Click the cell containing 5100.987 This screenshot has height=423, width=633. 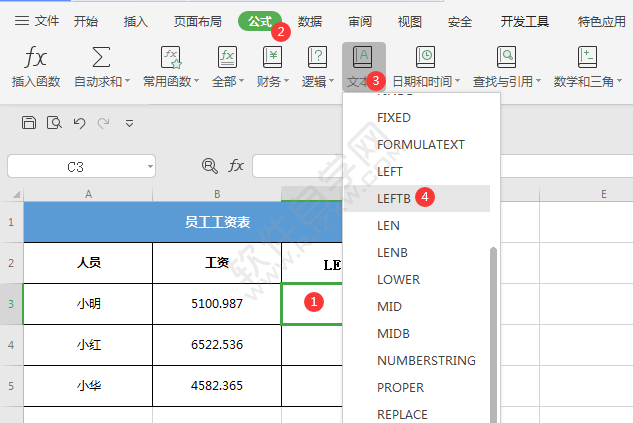point(217,304)
